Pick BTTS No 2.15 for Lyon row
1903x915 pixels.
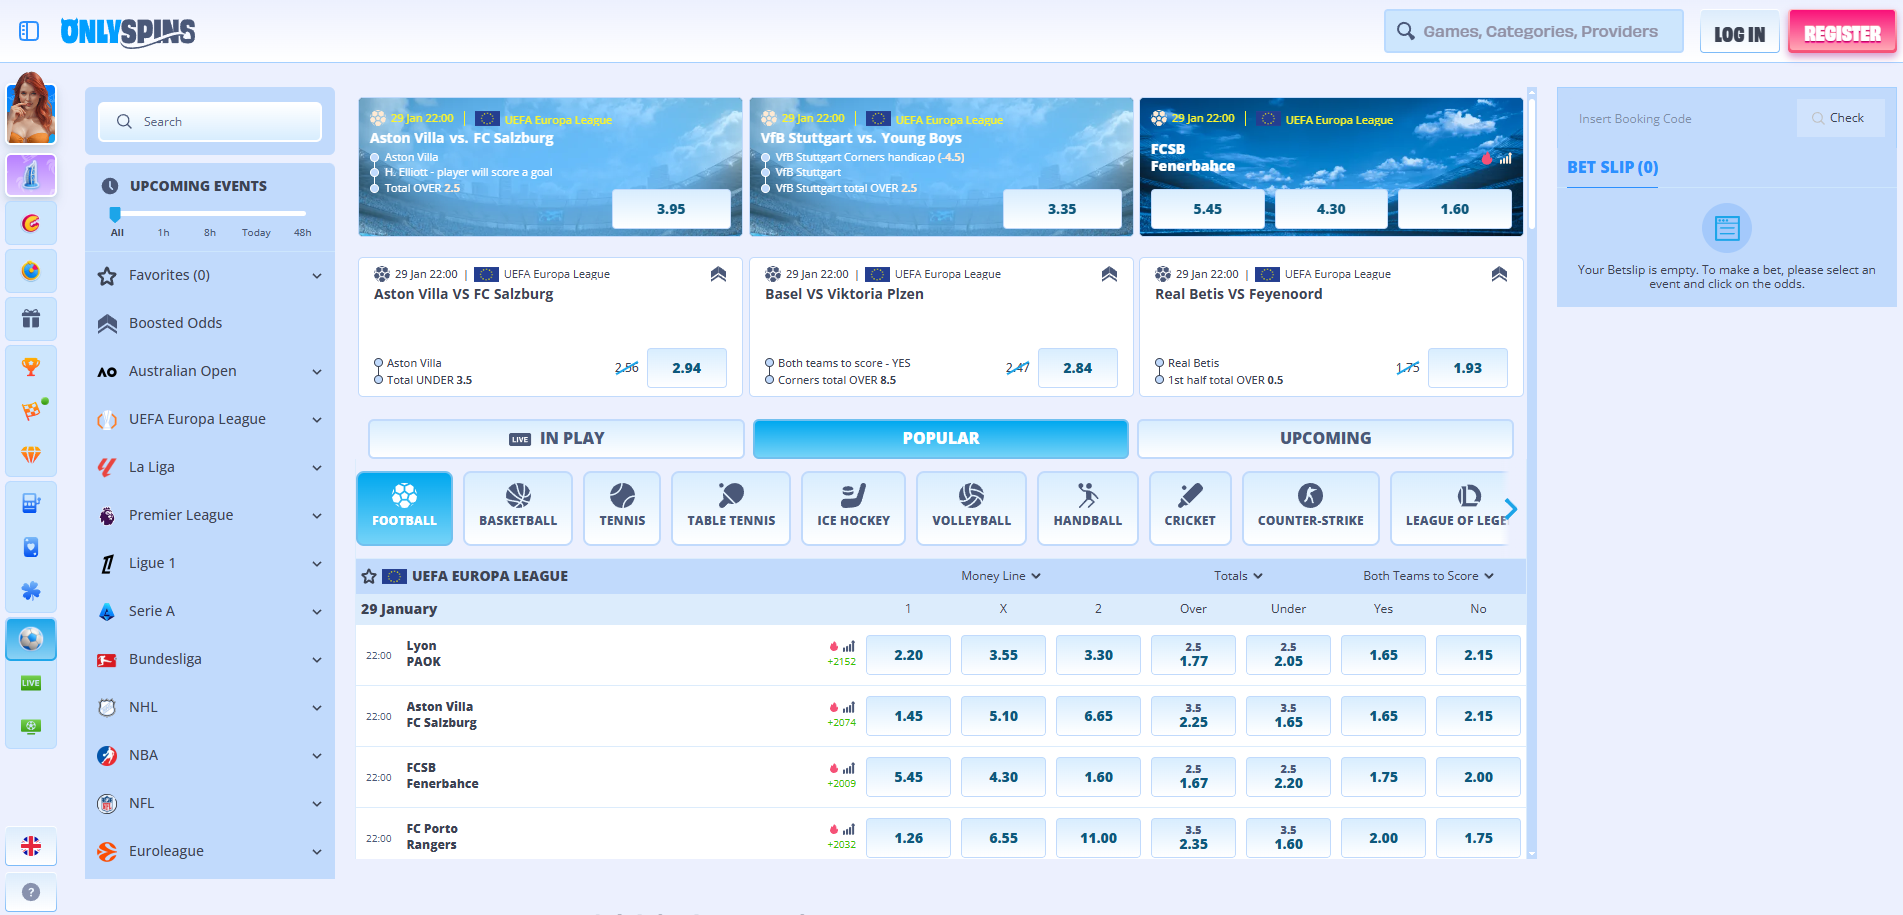1478,655
